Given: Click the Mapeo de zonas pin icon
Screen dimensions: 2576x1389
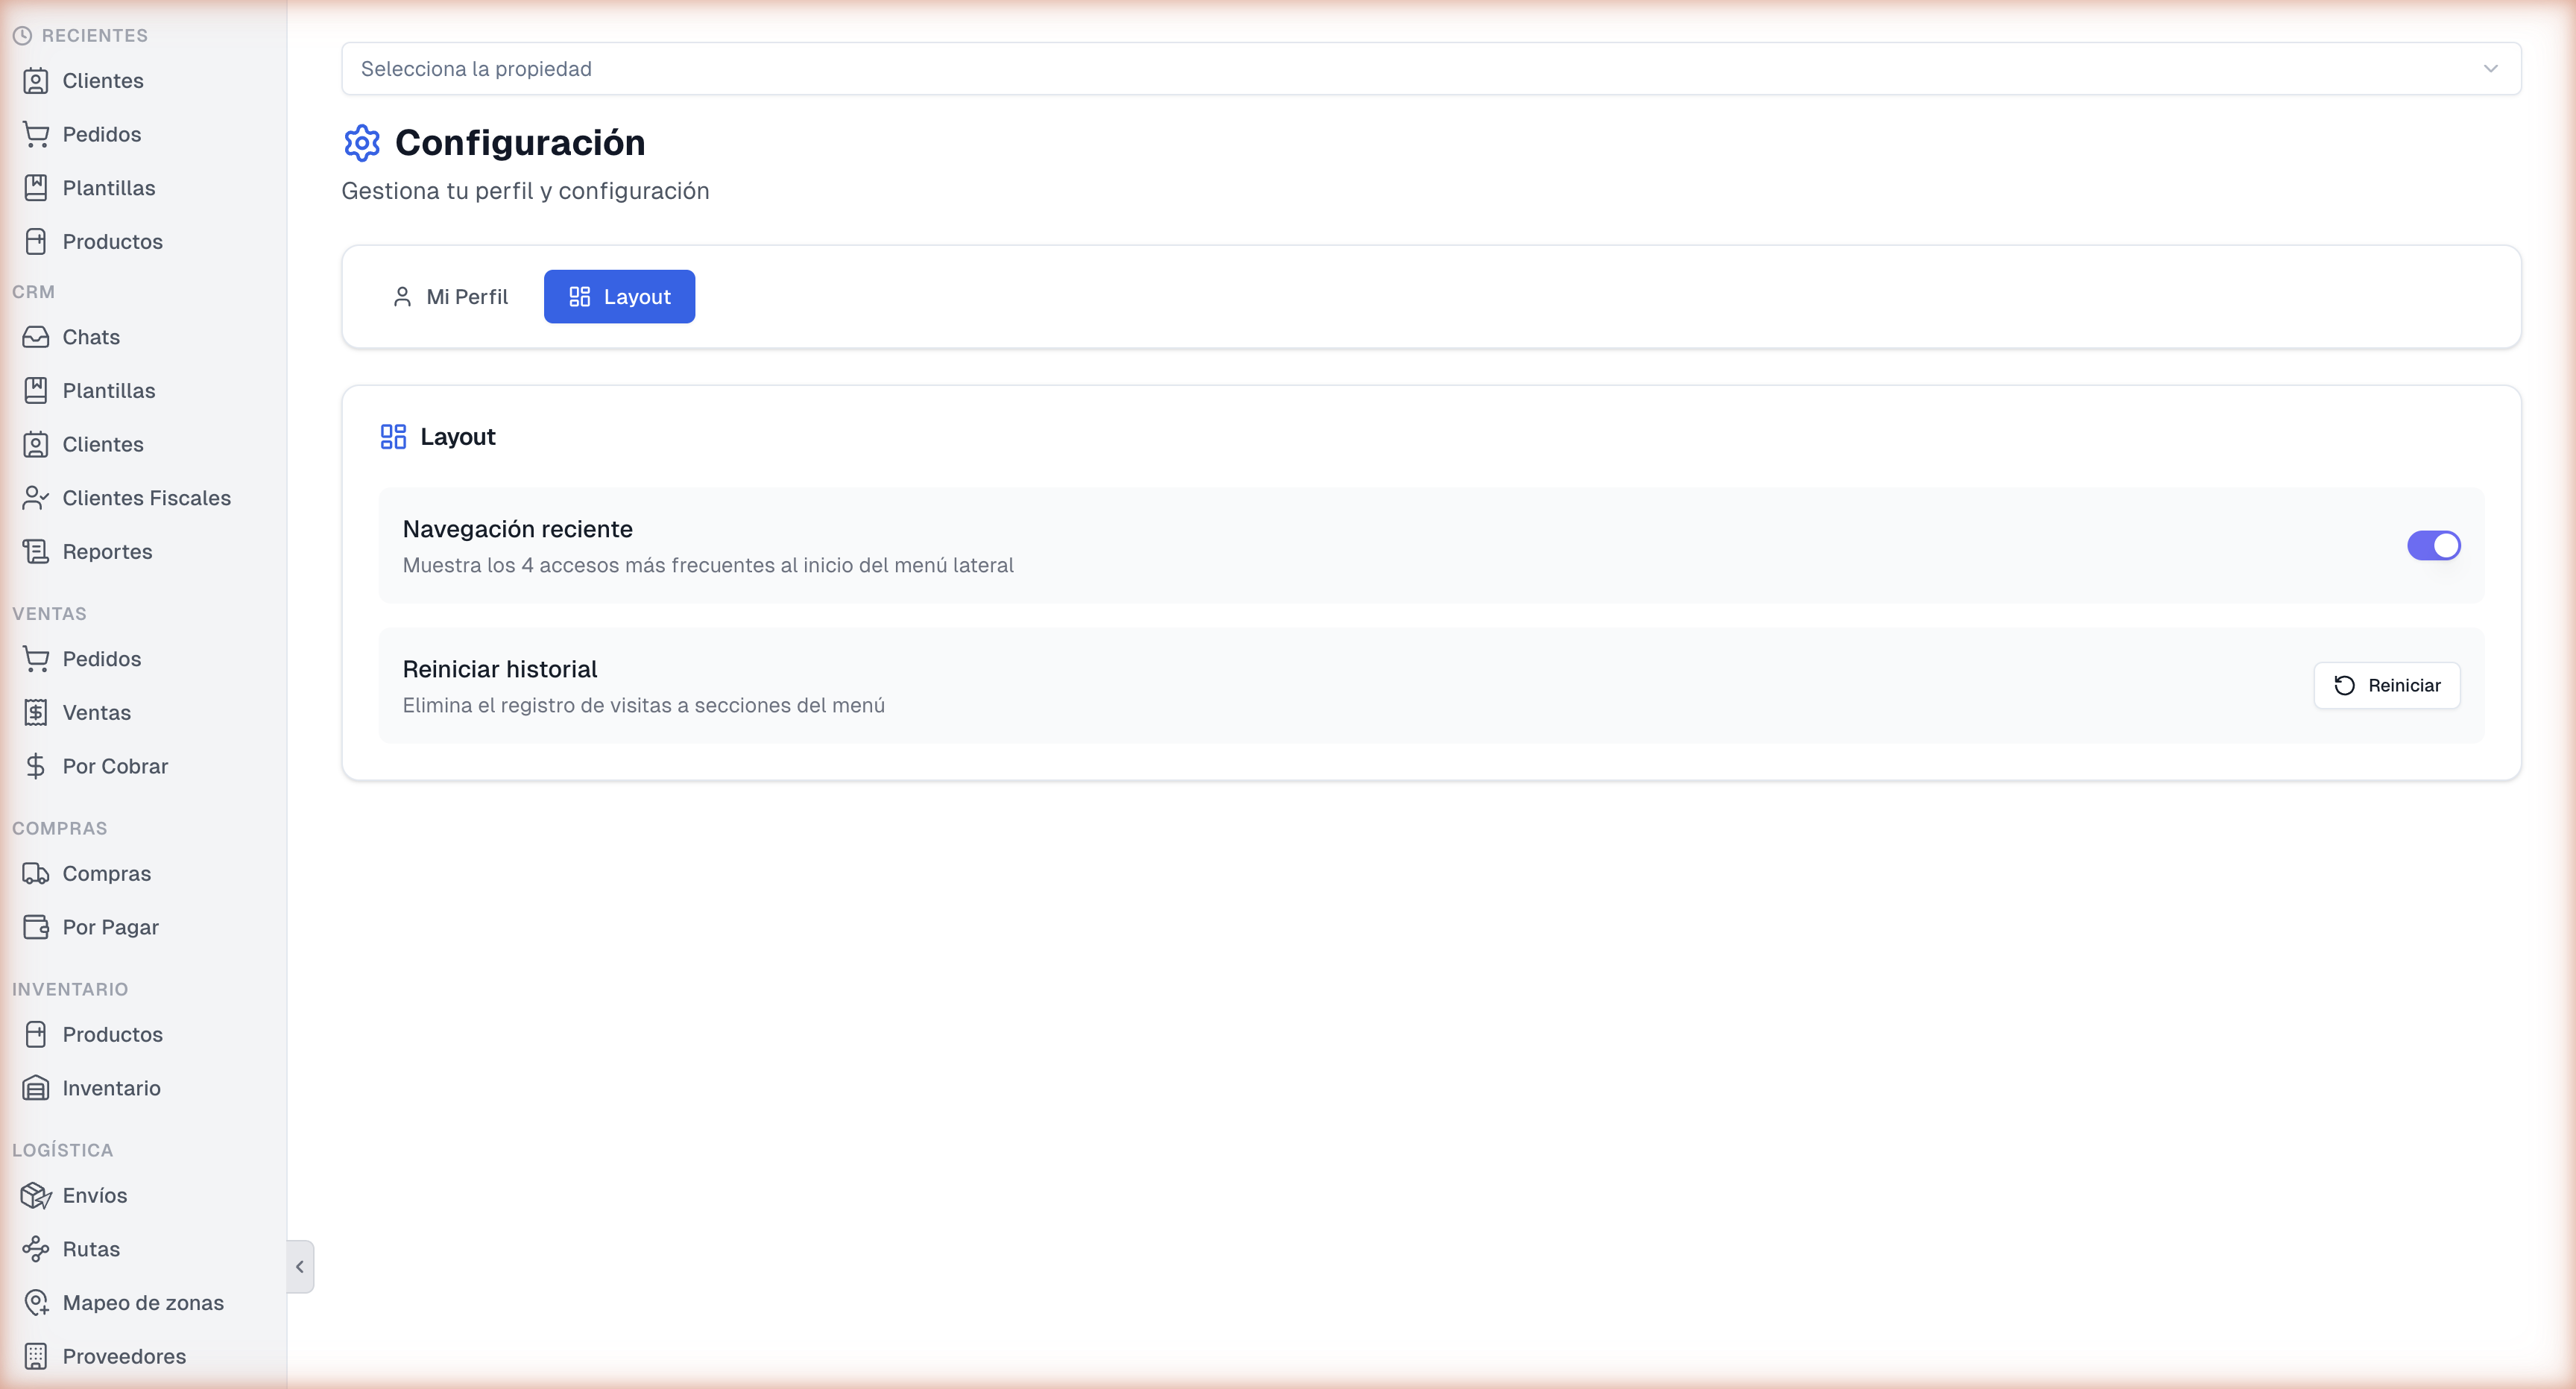Looking at the screenshot, I should 36,1303.
